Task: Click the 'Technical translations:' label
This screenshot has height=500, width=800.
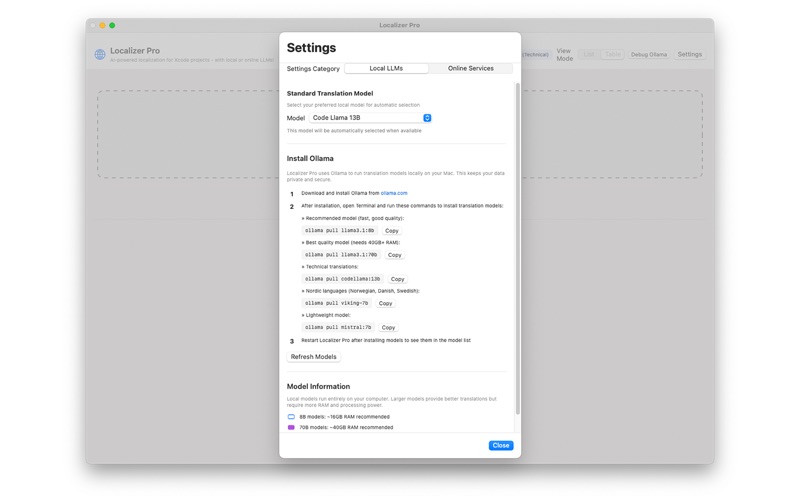Action: coord(330,267)
